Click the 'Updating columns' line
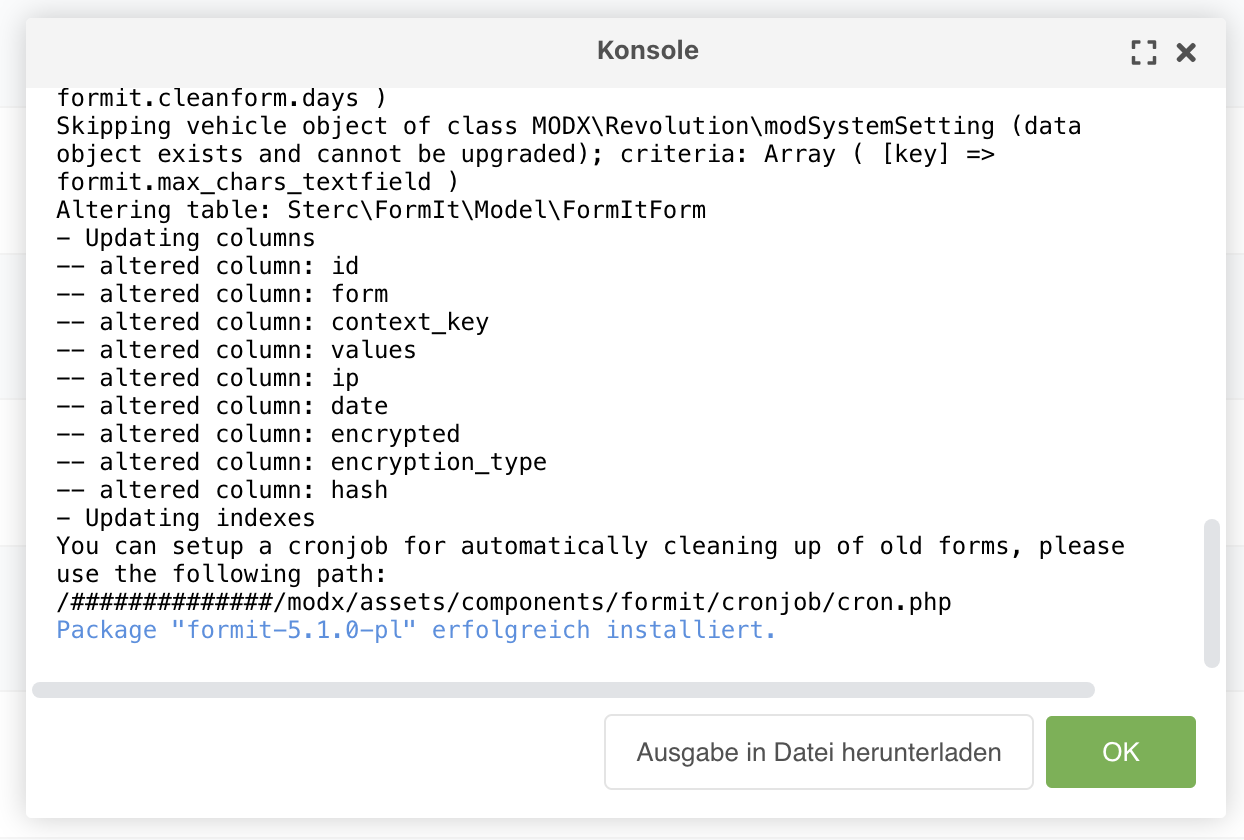This screenshot has width=1244, height=840. (x=186, y=238)
